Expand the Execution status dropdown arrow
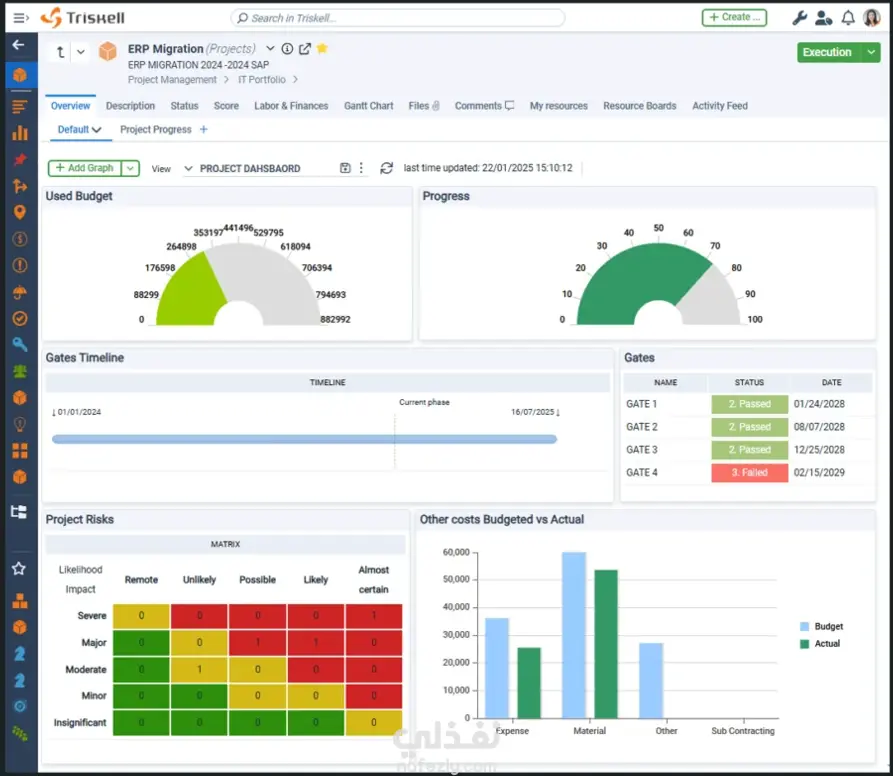The height and width of the screenshot is (776, 893). [x=871, y=52]
